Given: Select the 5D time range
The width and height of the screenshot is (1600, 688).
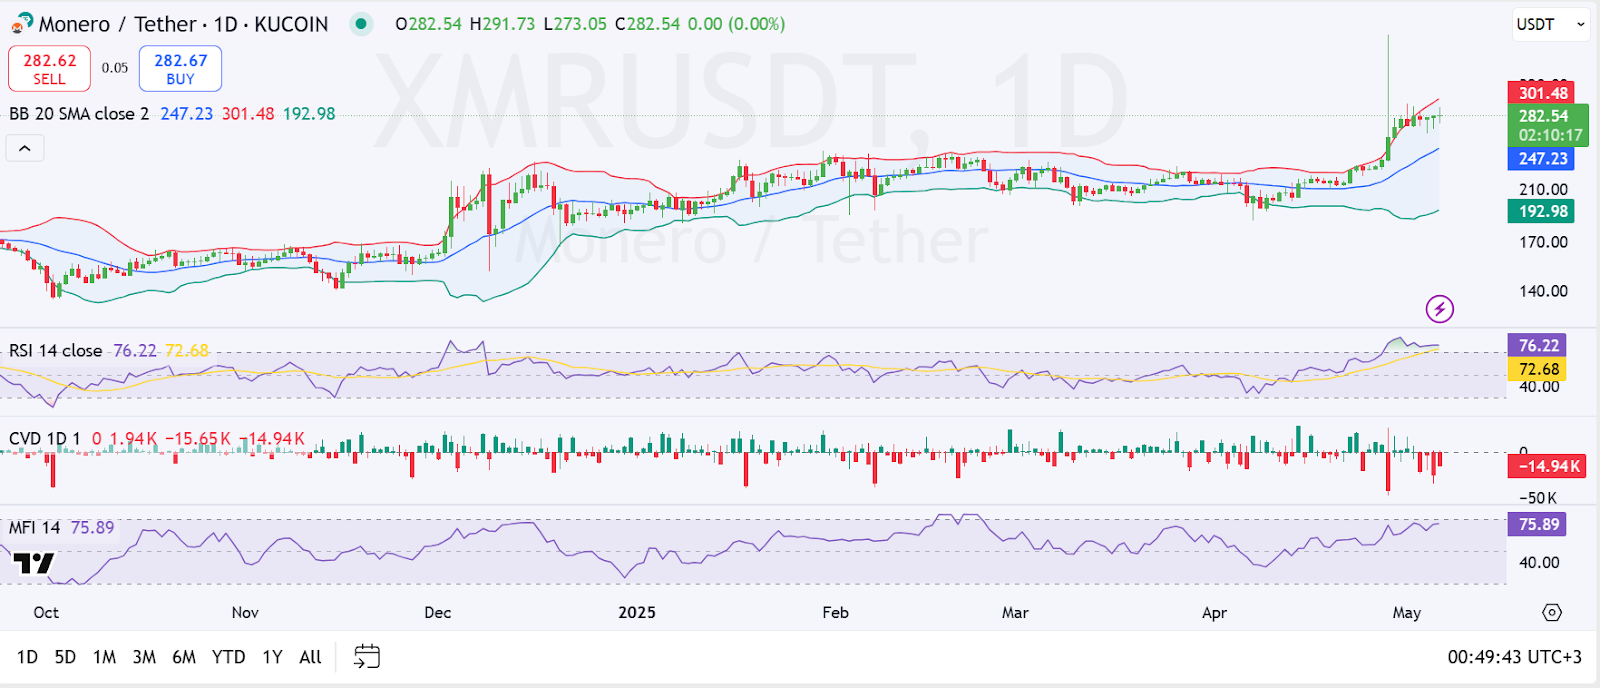Looking at the screenshot, I should tap(65, 657).
